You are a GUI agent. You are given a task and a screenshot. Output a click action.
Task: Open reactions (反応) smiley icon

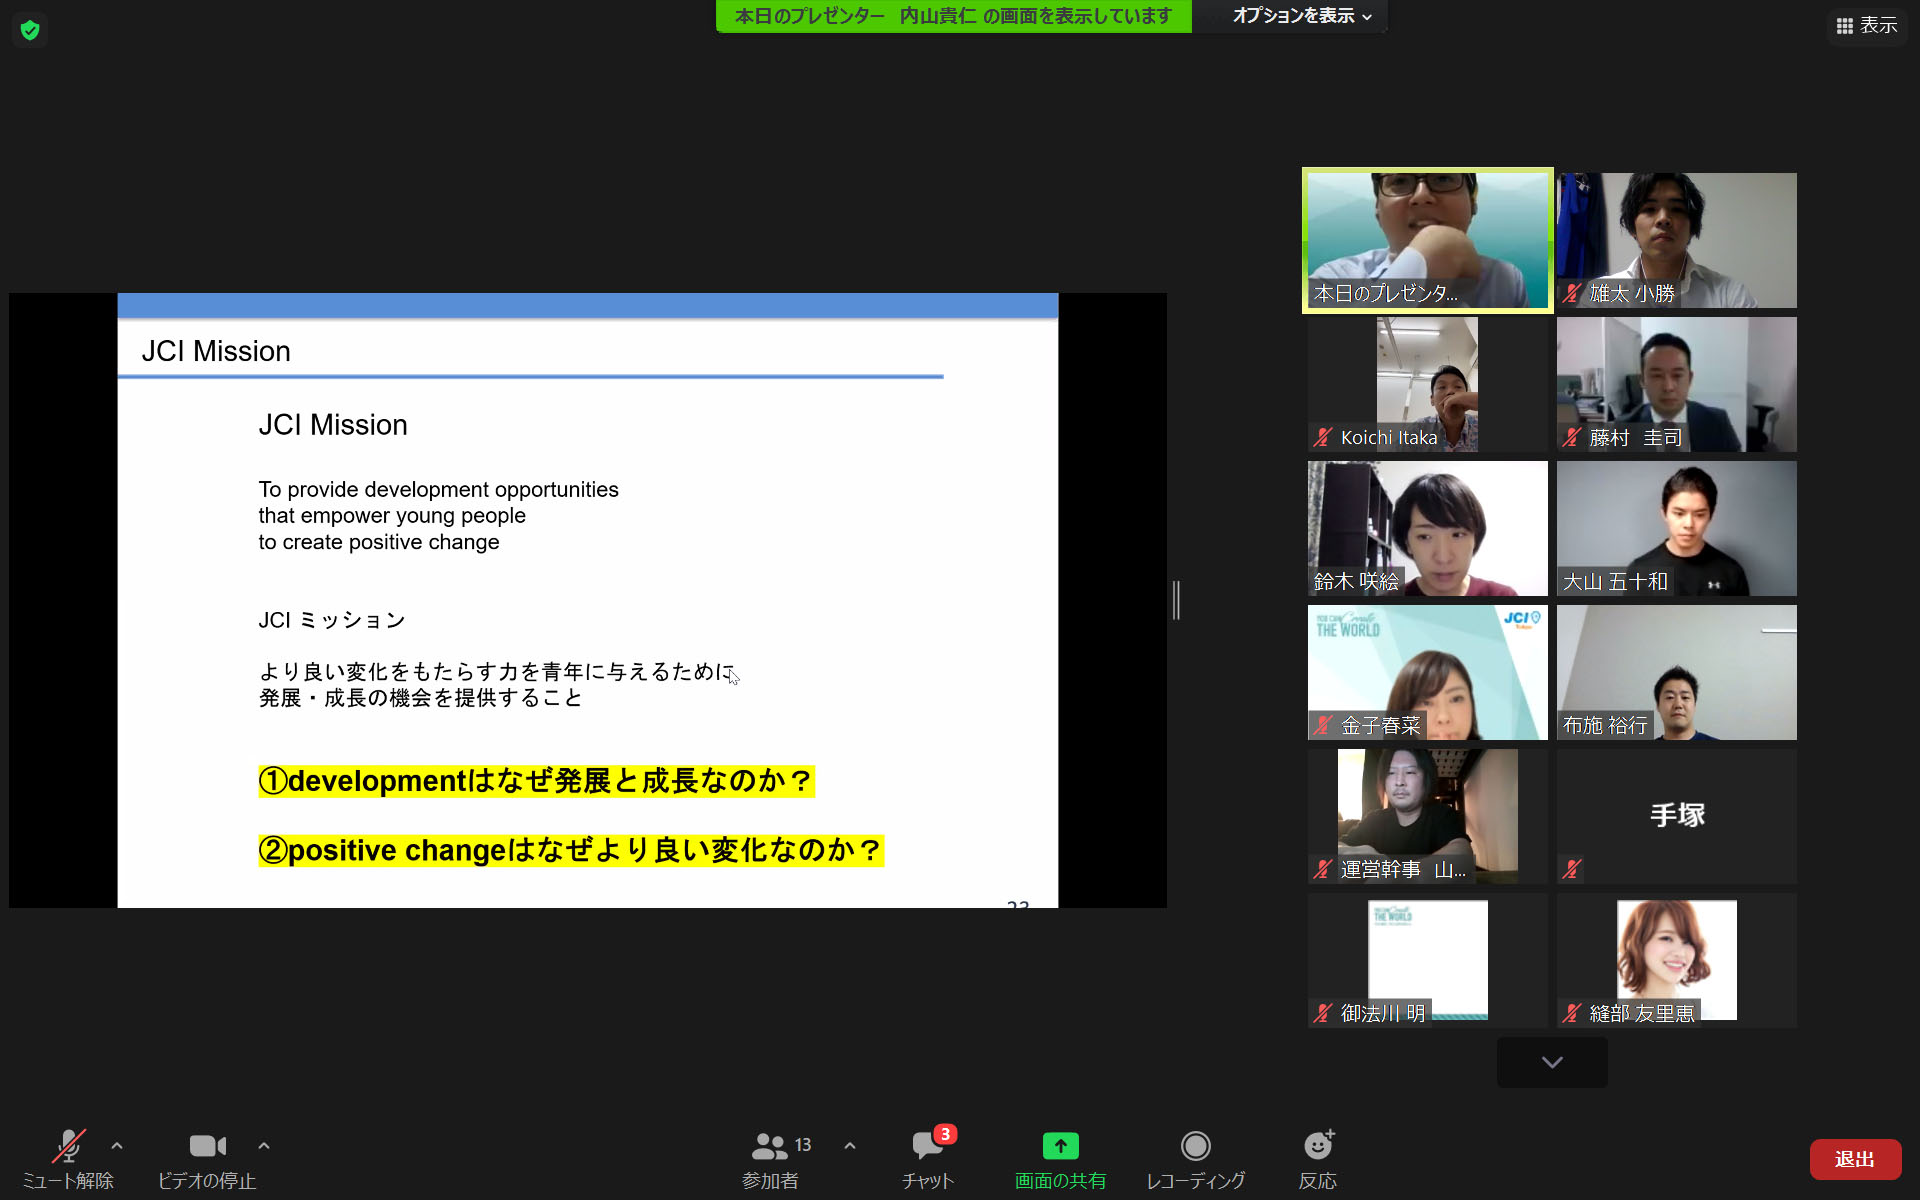1318,1146
